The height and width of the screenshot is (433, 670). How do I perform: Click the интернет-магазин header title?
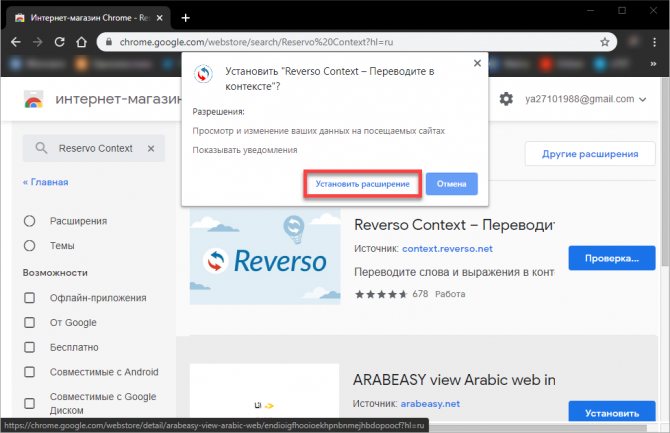pyautogui.click(x=118, y=99)
